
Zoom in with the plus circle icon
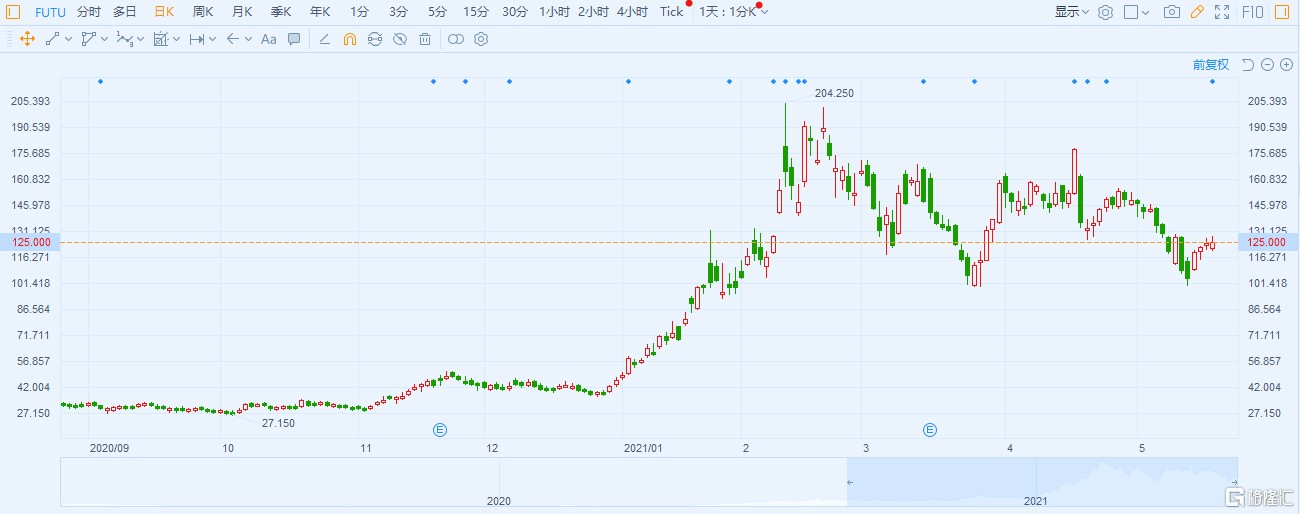click(1285, 65)
